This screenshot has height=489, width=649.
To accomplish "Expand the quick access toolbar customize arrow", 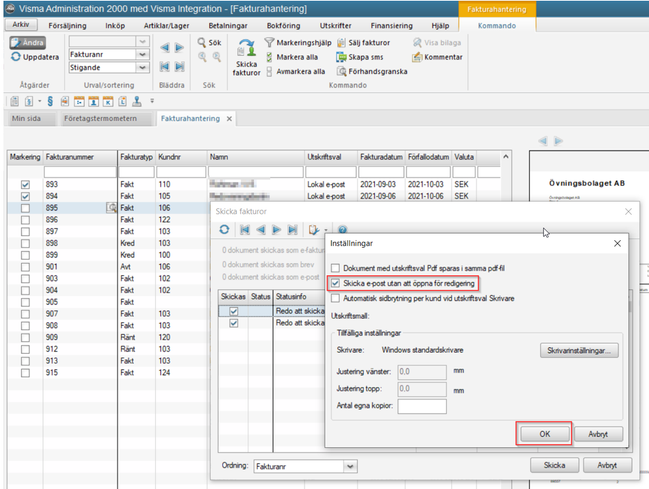I will coord(152,101).
